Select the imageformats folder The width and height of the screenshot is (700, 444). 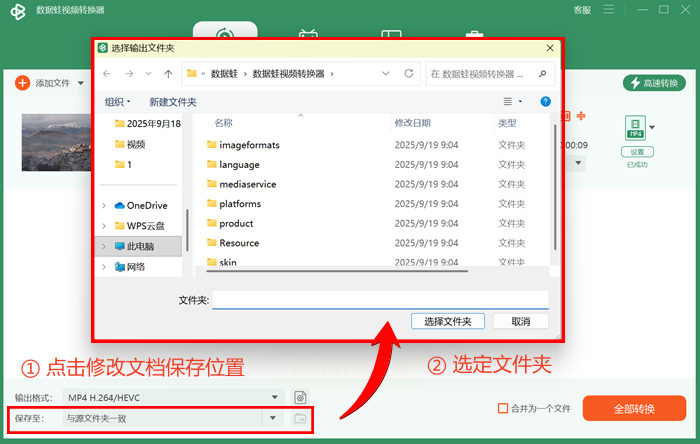(x=243, y=145)
